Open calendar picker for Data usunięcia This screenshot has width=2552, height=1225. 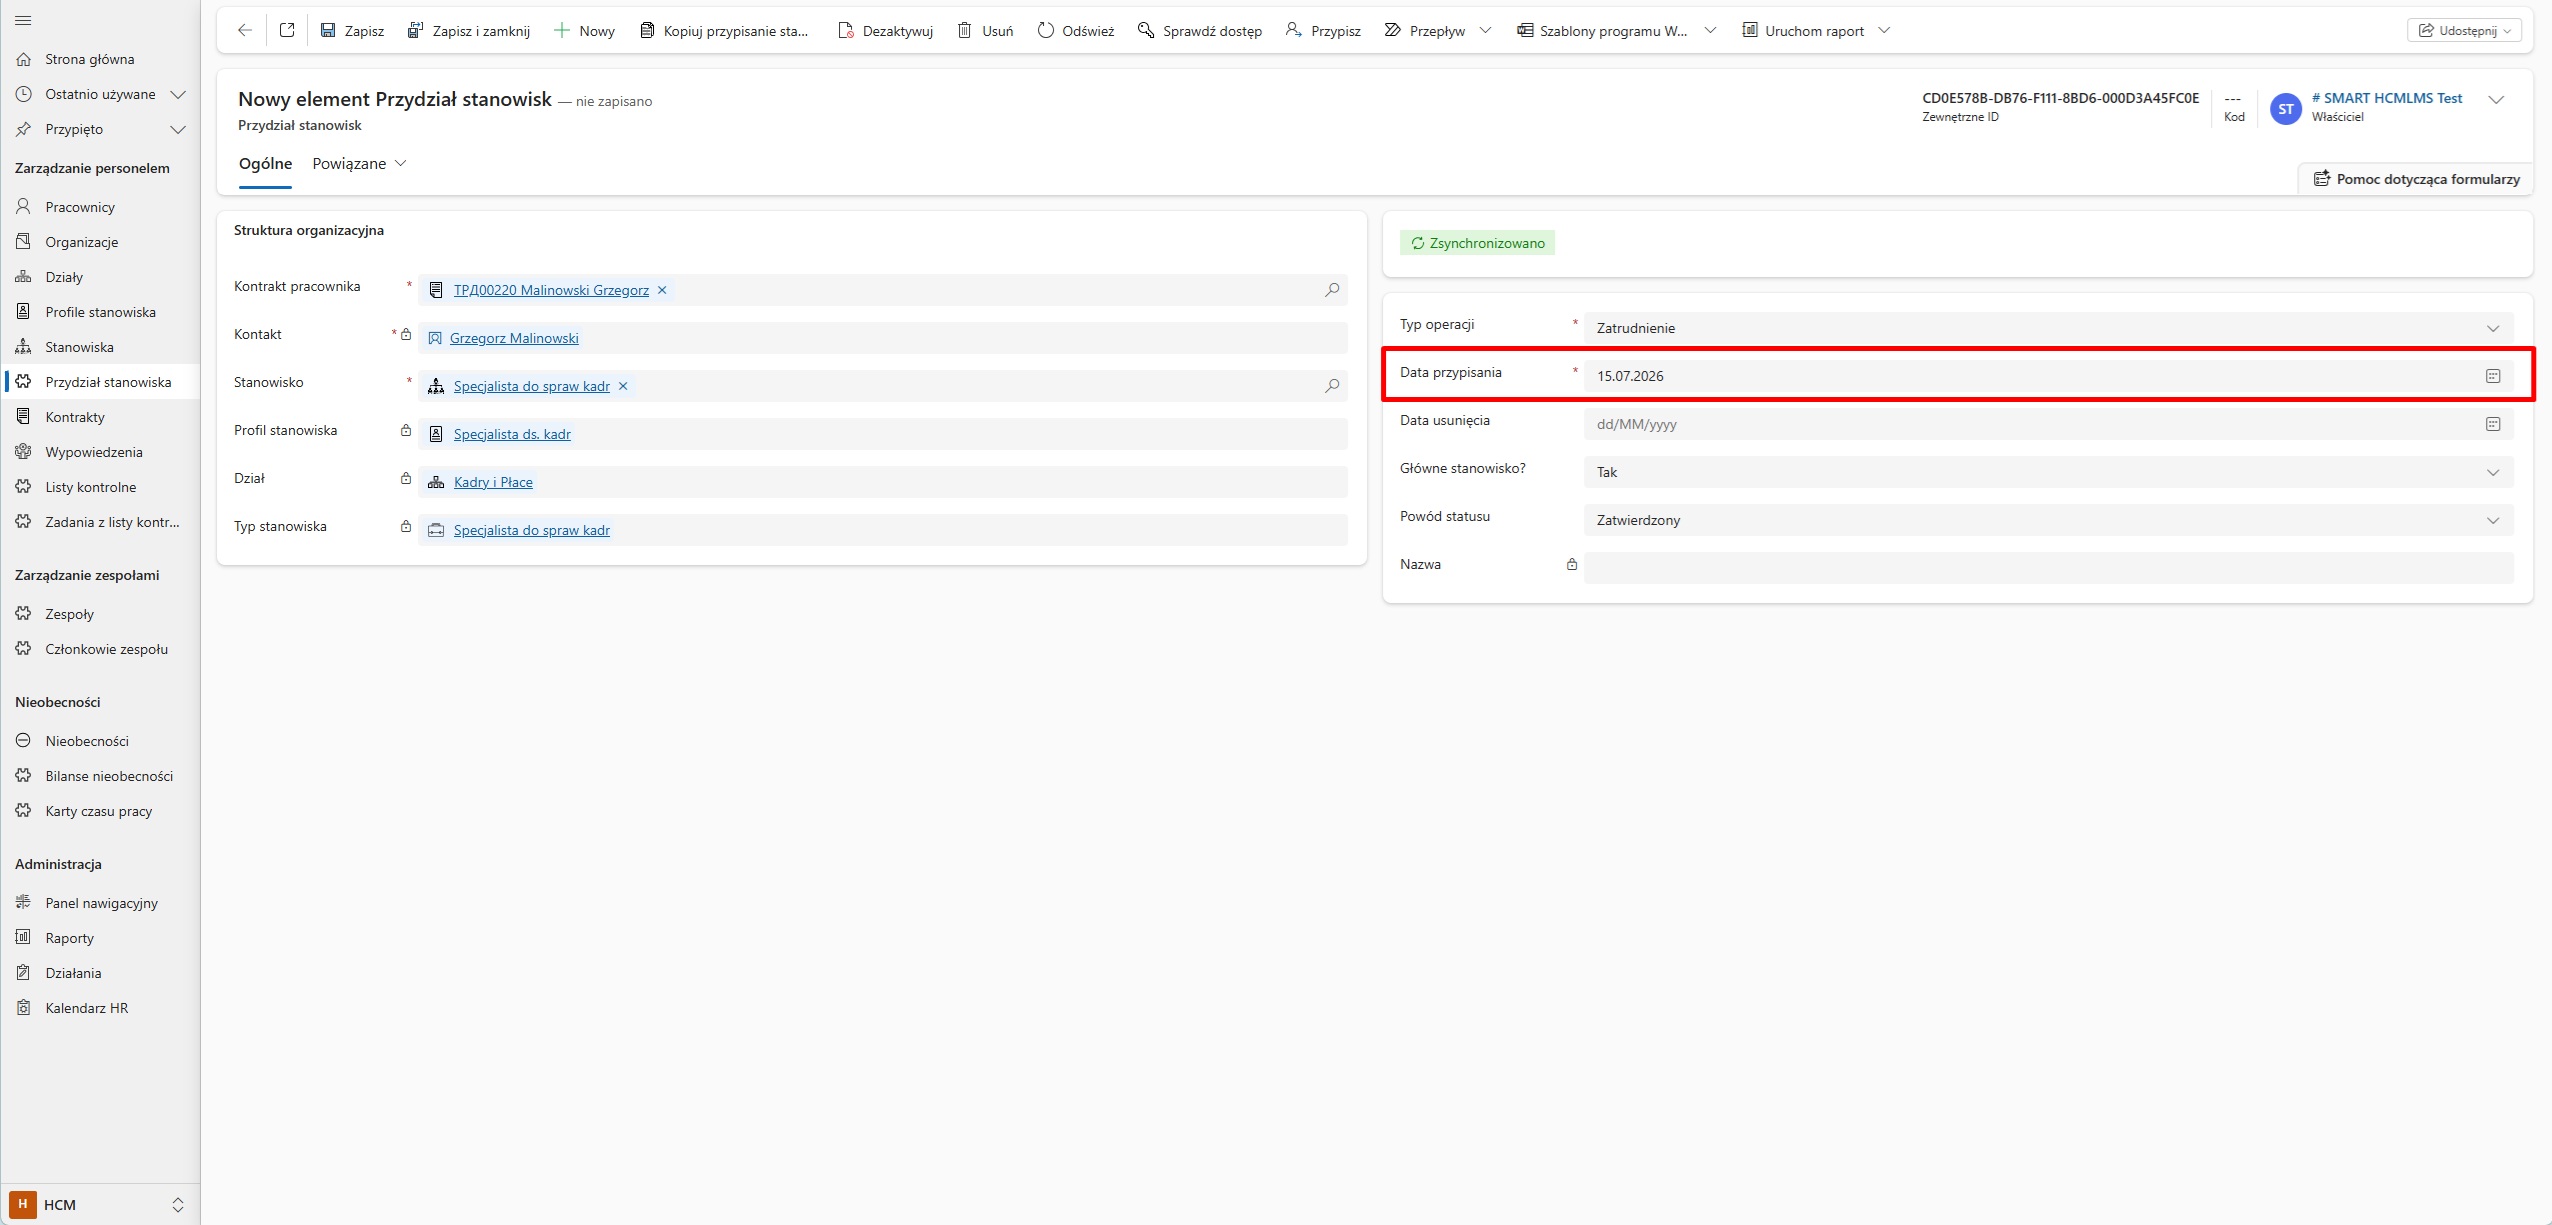2493,424
